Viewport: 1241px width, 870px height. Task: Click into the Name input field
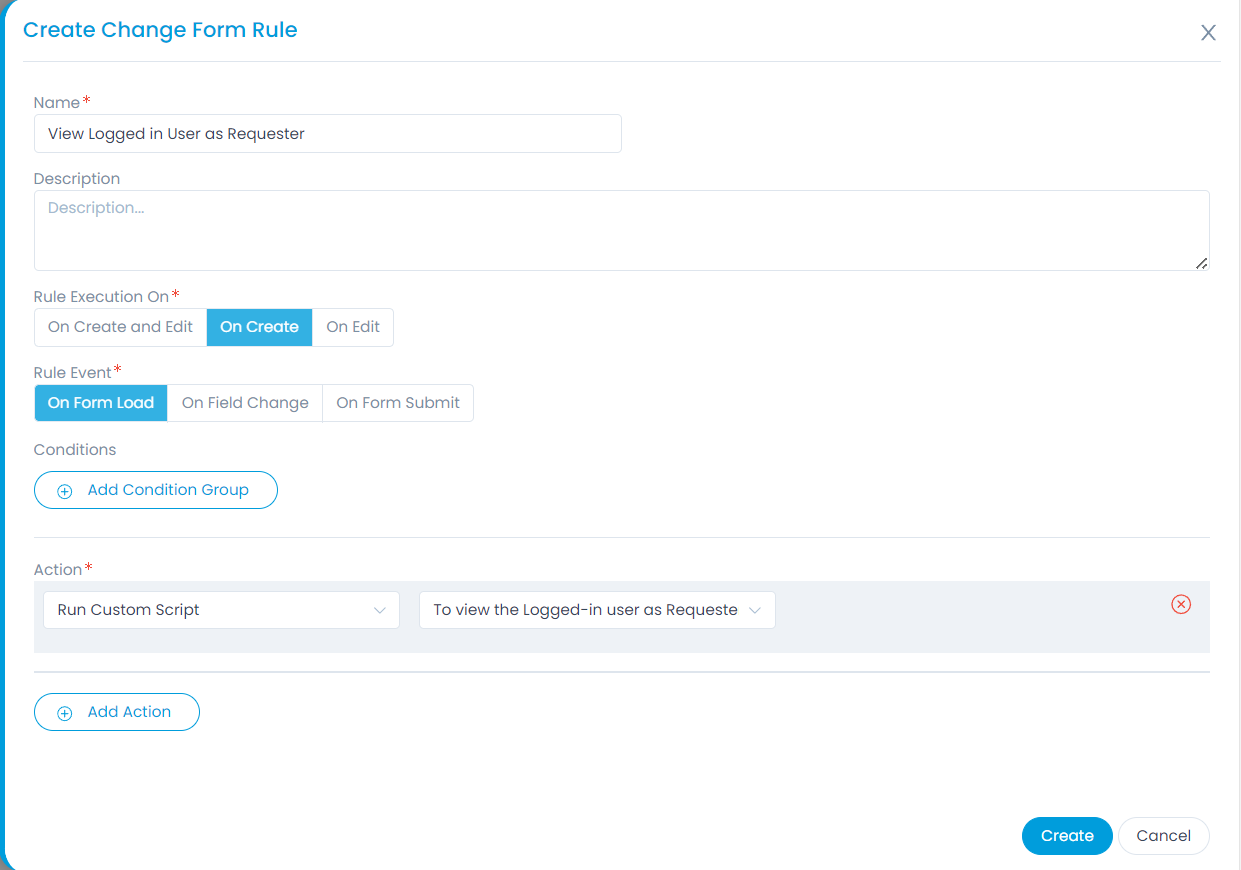(x=328, y=134)
